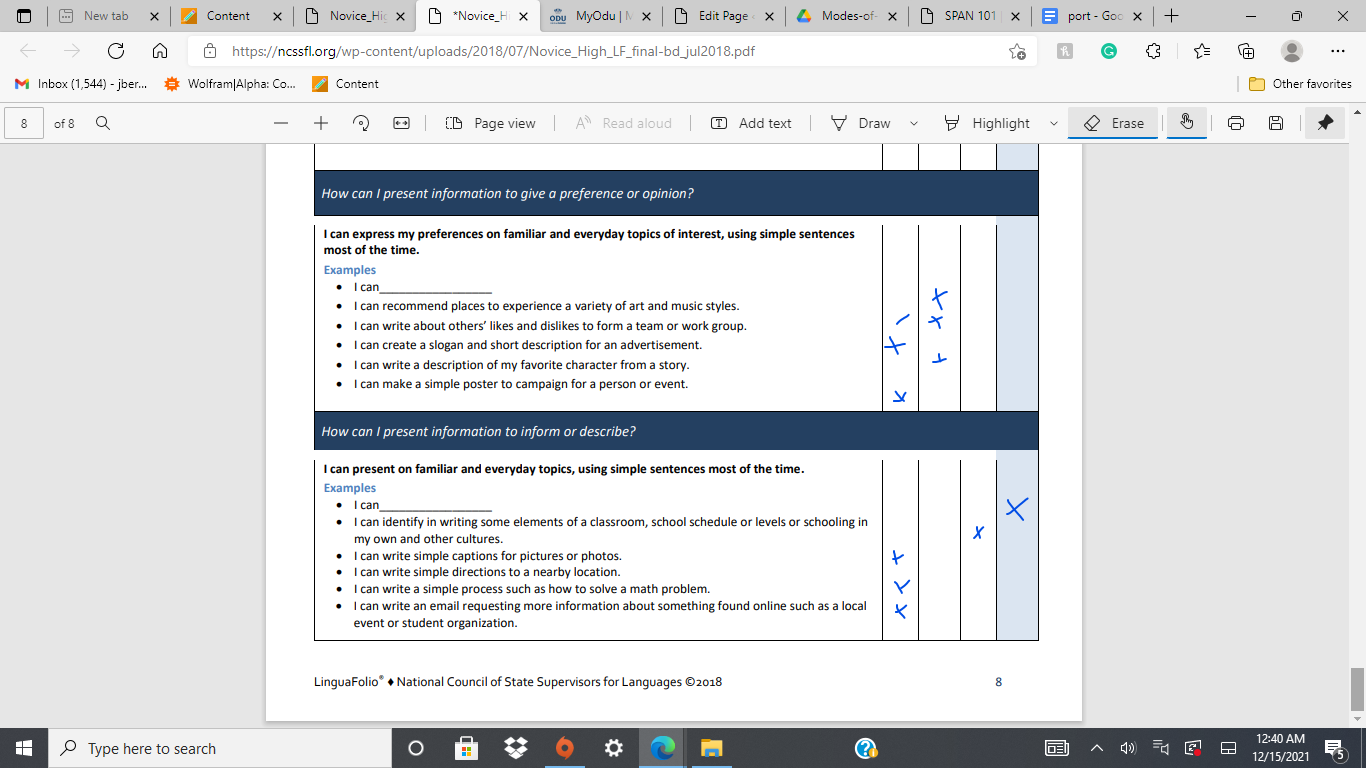The image size is (1366, 768).
Task: Toggle the Draw tool
Action: pyautogui.click(x=861, y=123)
